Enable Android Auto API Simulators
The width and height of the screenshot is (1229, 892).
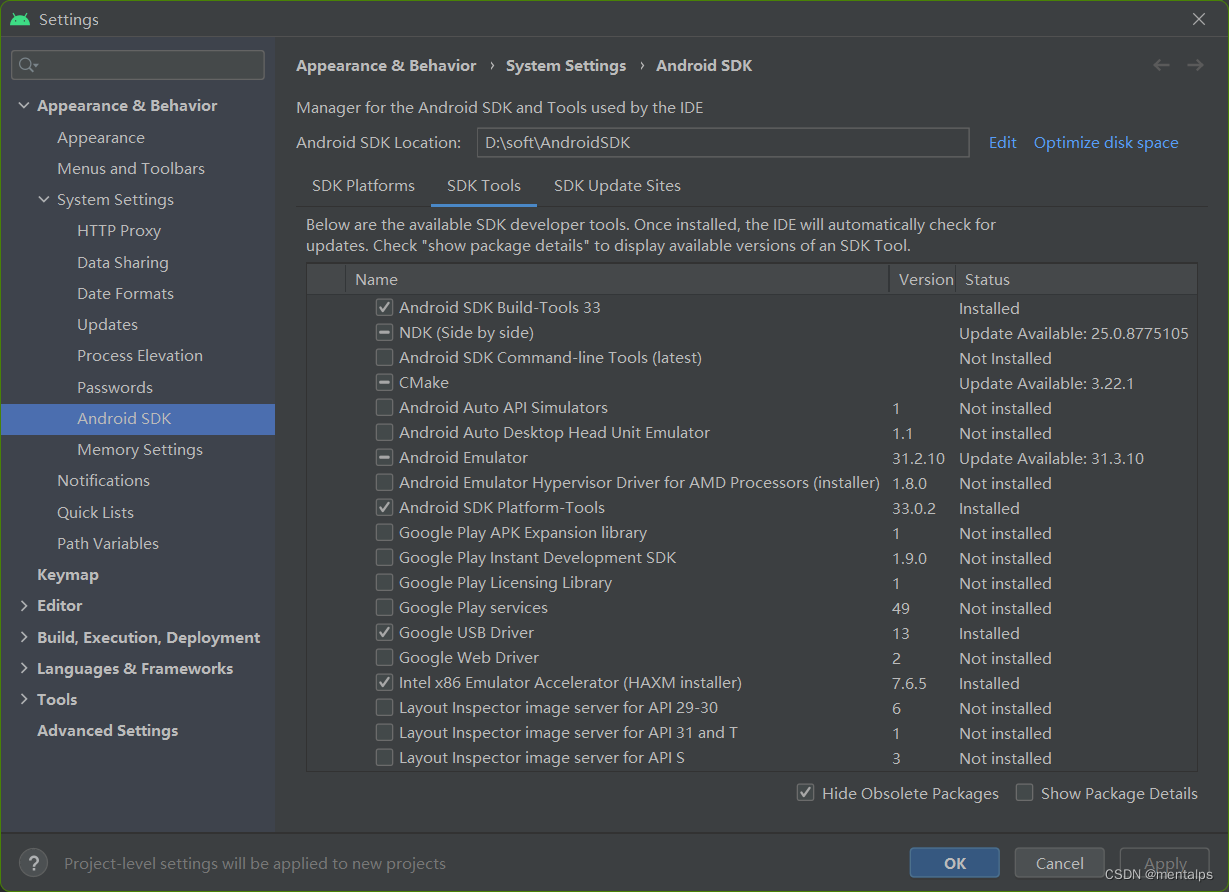[384, 407]
